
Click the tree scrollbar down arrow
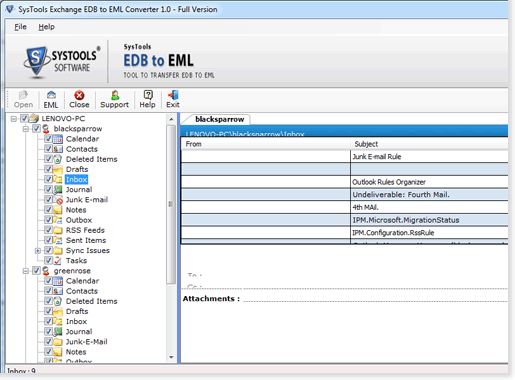click(x=171, y=357)
